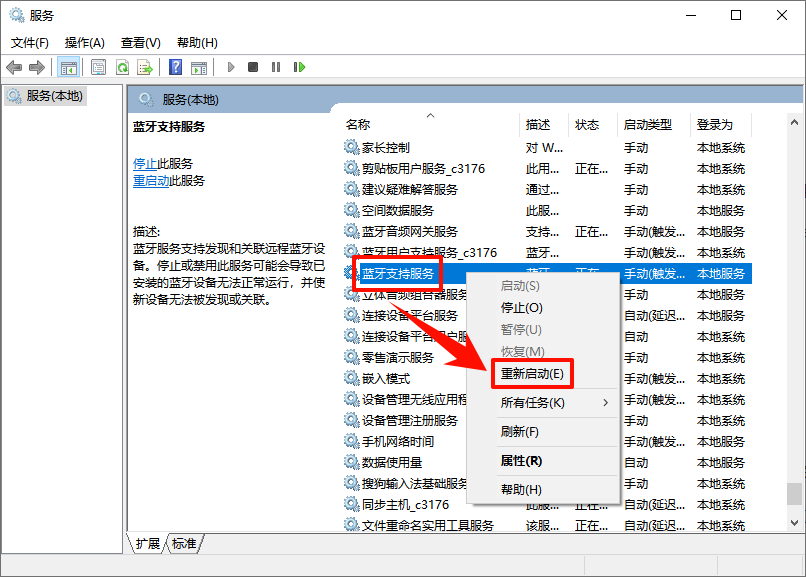Click the gear icon in 服务(本地) header
This screenshot has width=806, height=577.
pyautogui.click(x=146, y=100)
